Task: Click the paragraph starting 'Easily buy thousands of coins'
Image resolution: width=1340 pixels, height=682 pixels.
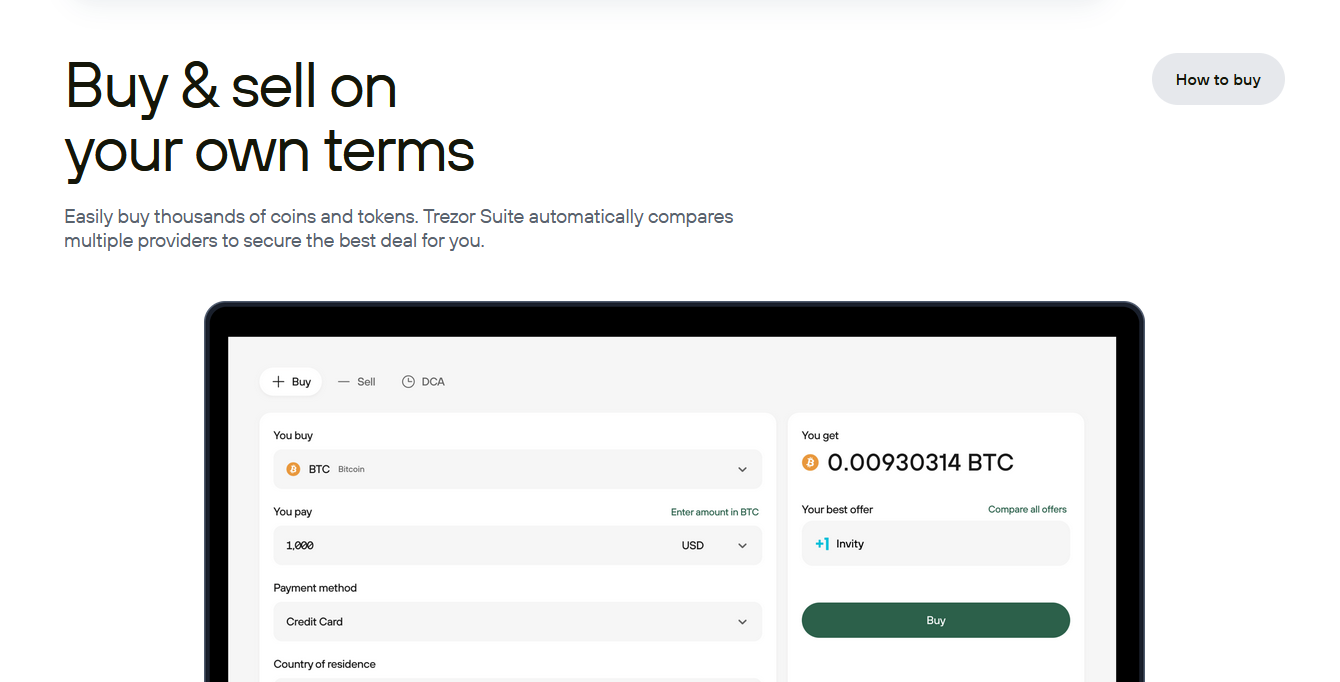Action: coord(399,228)
